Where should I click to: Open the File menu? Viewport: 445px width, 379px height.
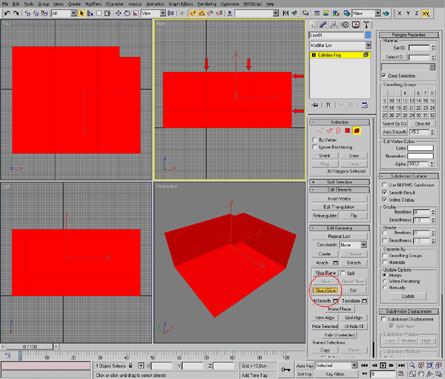pos(5,4)
